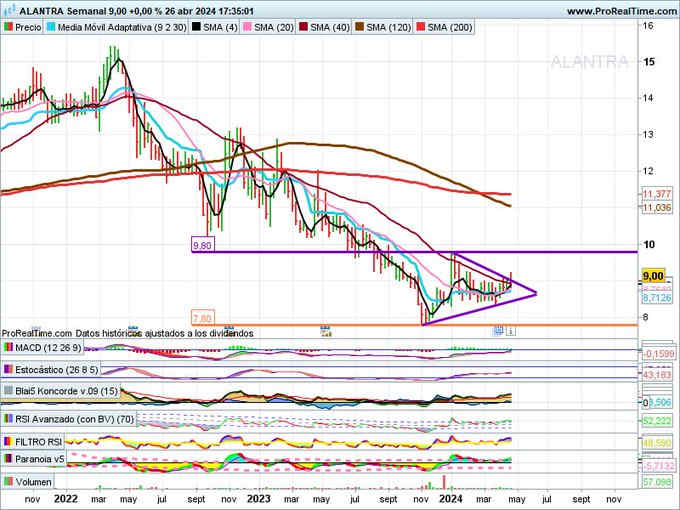The height and width of the screenshot is (510, 680).
Task: Click the Estocástico panel color icon
Action: [8, 369]
